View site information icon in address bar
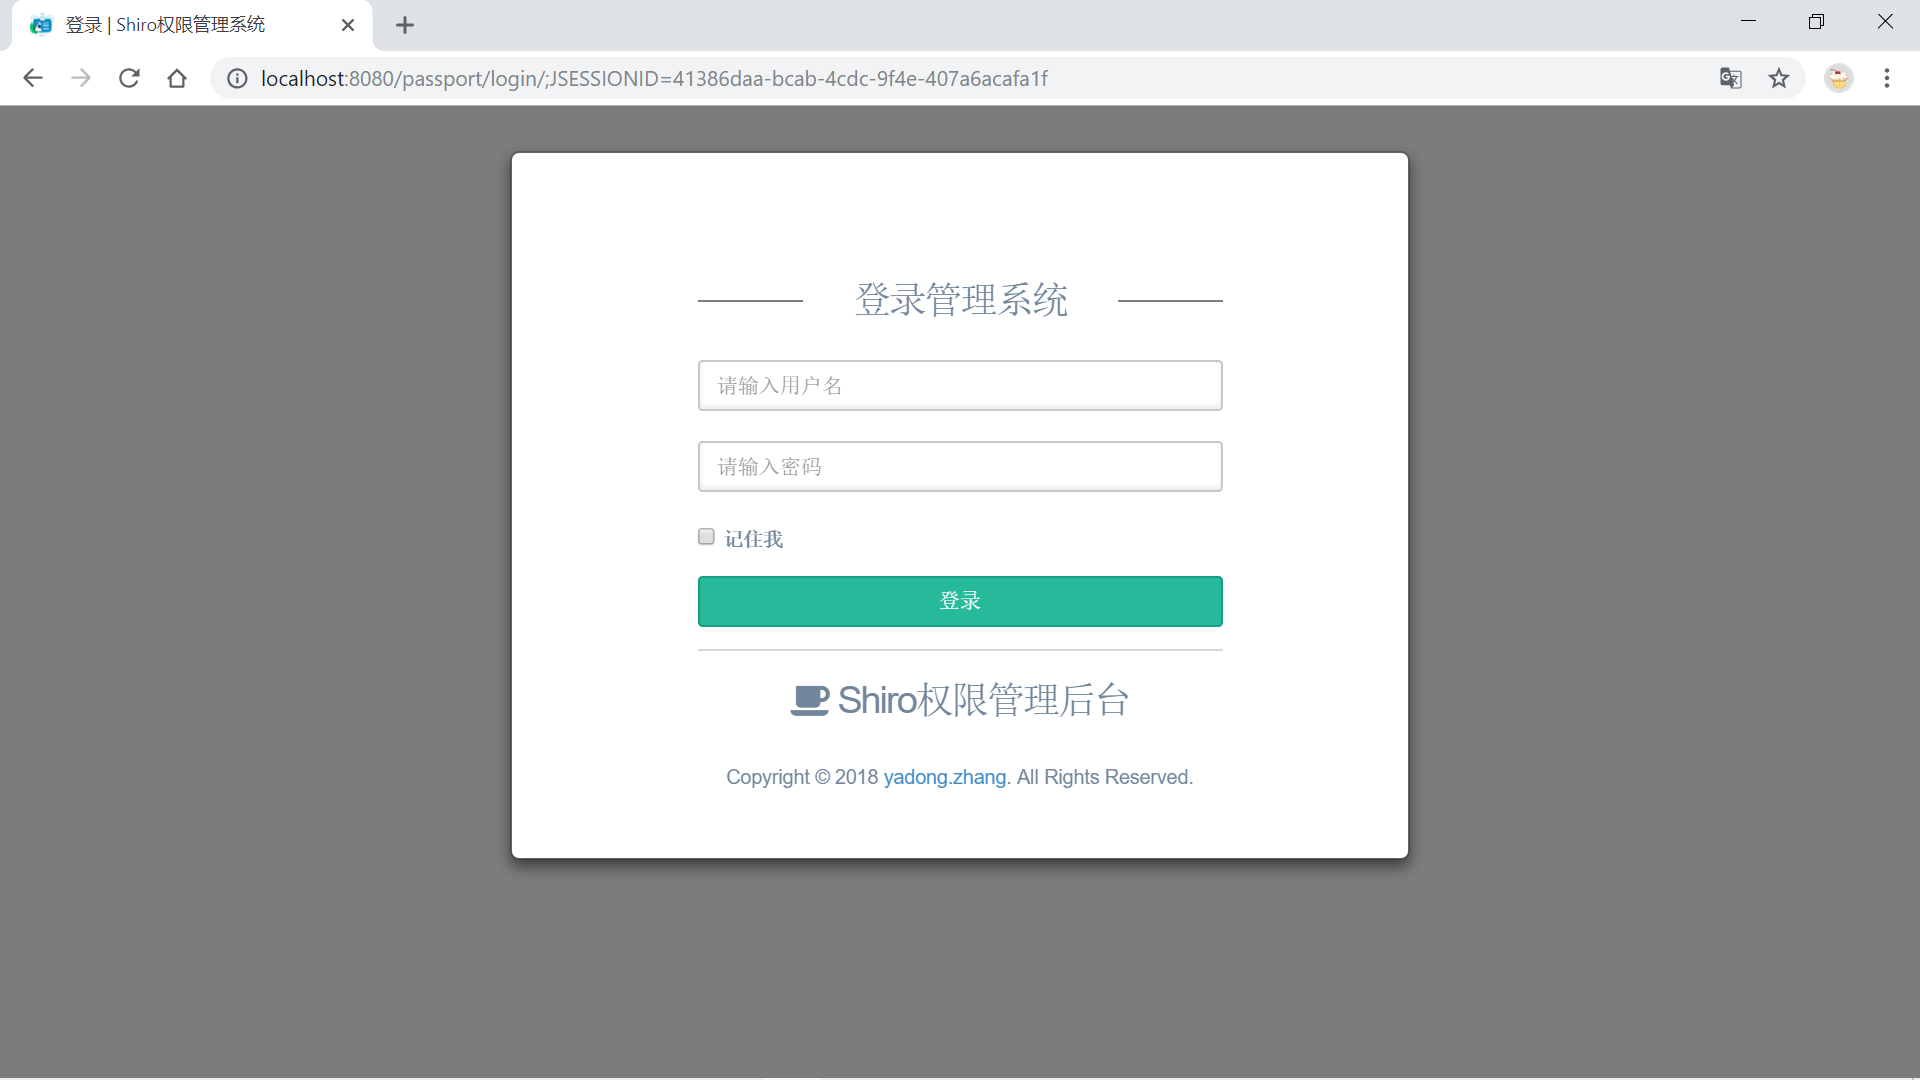This screenshot has height=1080, width=1920. (x=237, y=78)
